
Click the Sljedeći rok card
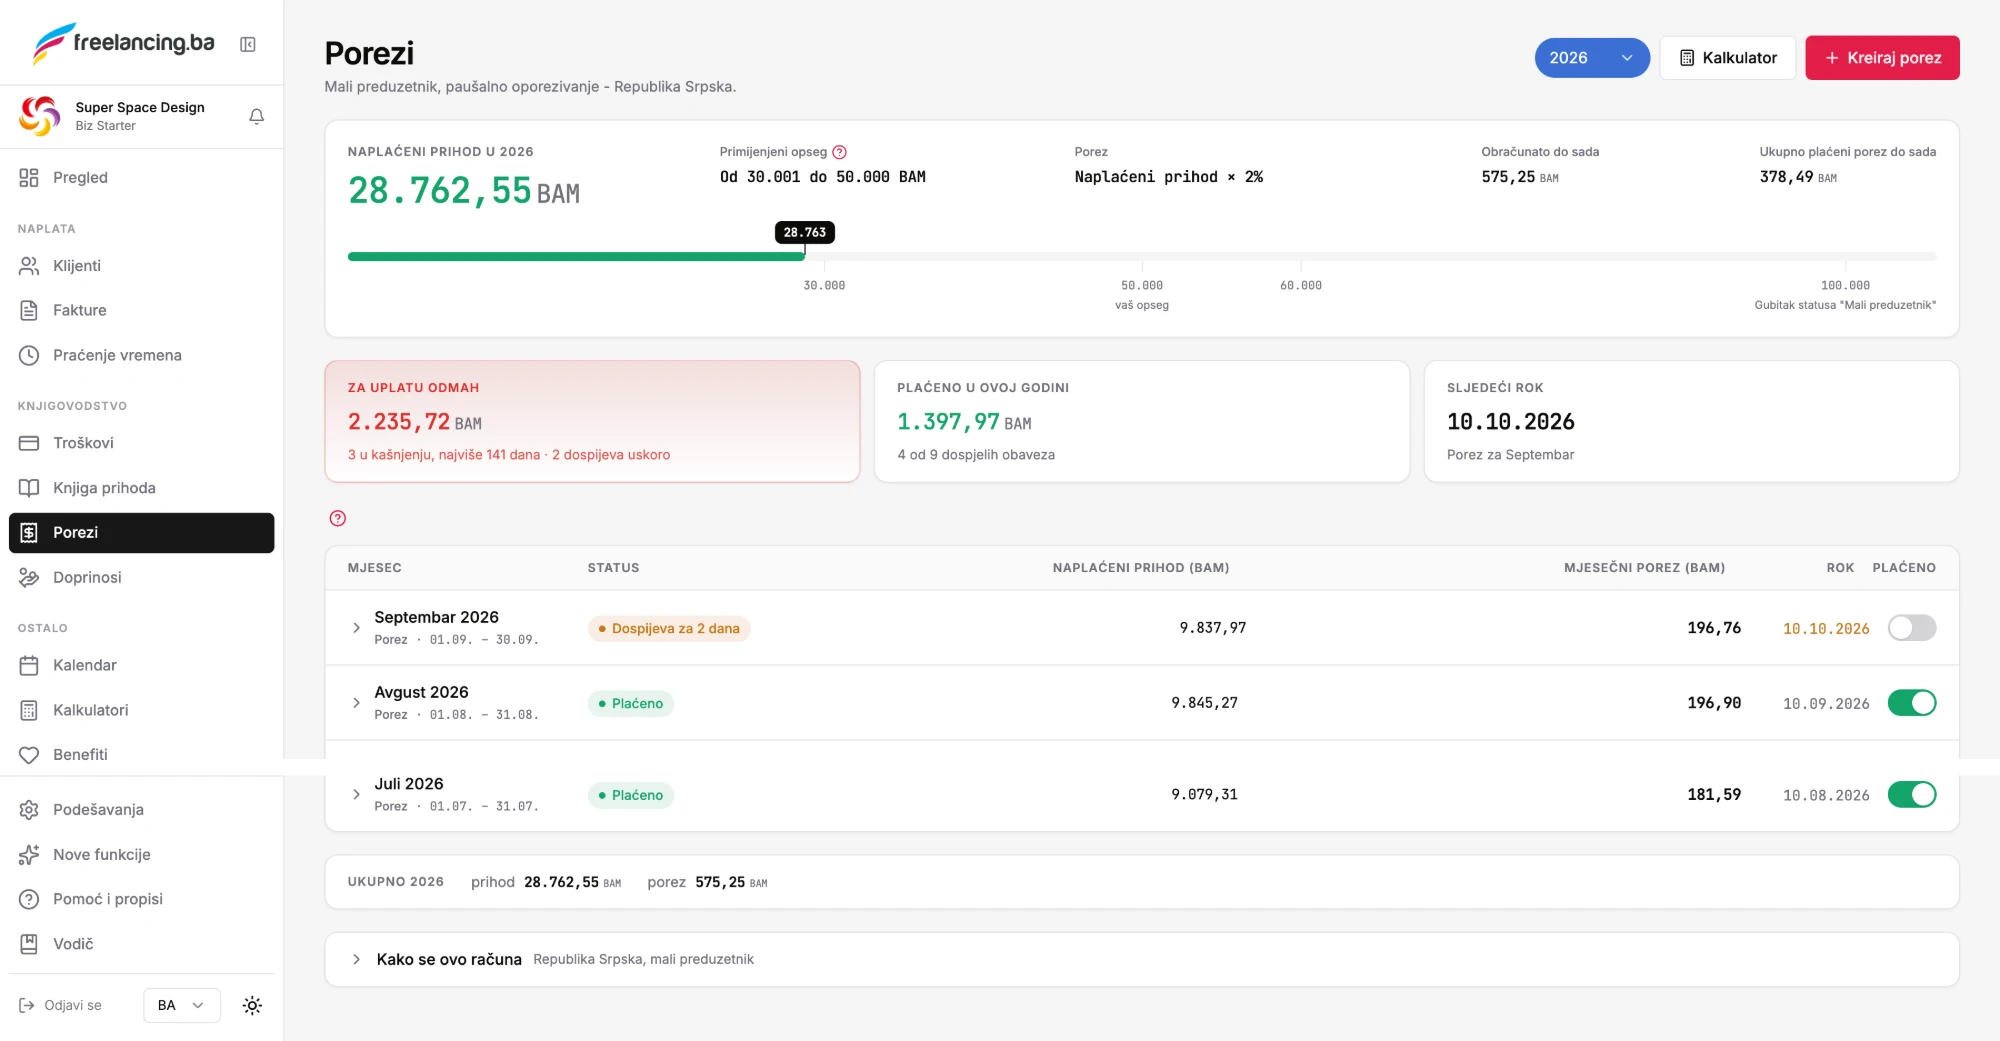[1691, 422]
